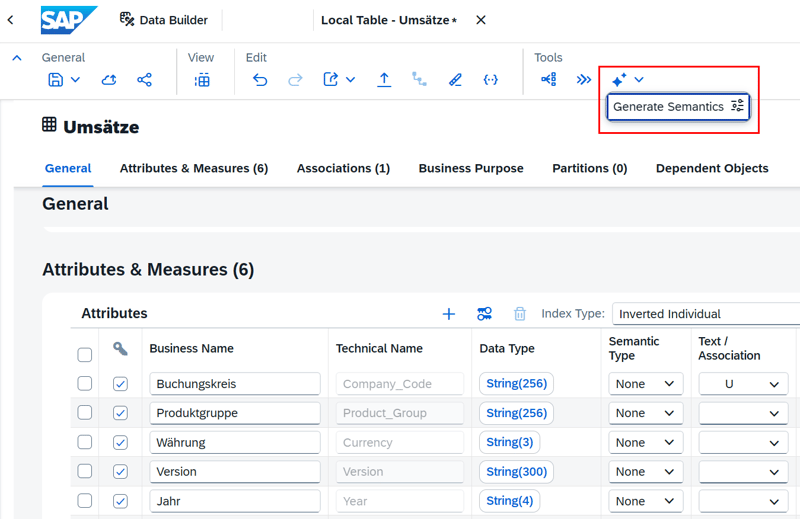Click the SAP logo

click(x=68, y=20)
